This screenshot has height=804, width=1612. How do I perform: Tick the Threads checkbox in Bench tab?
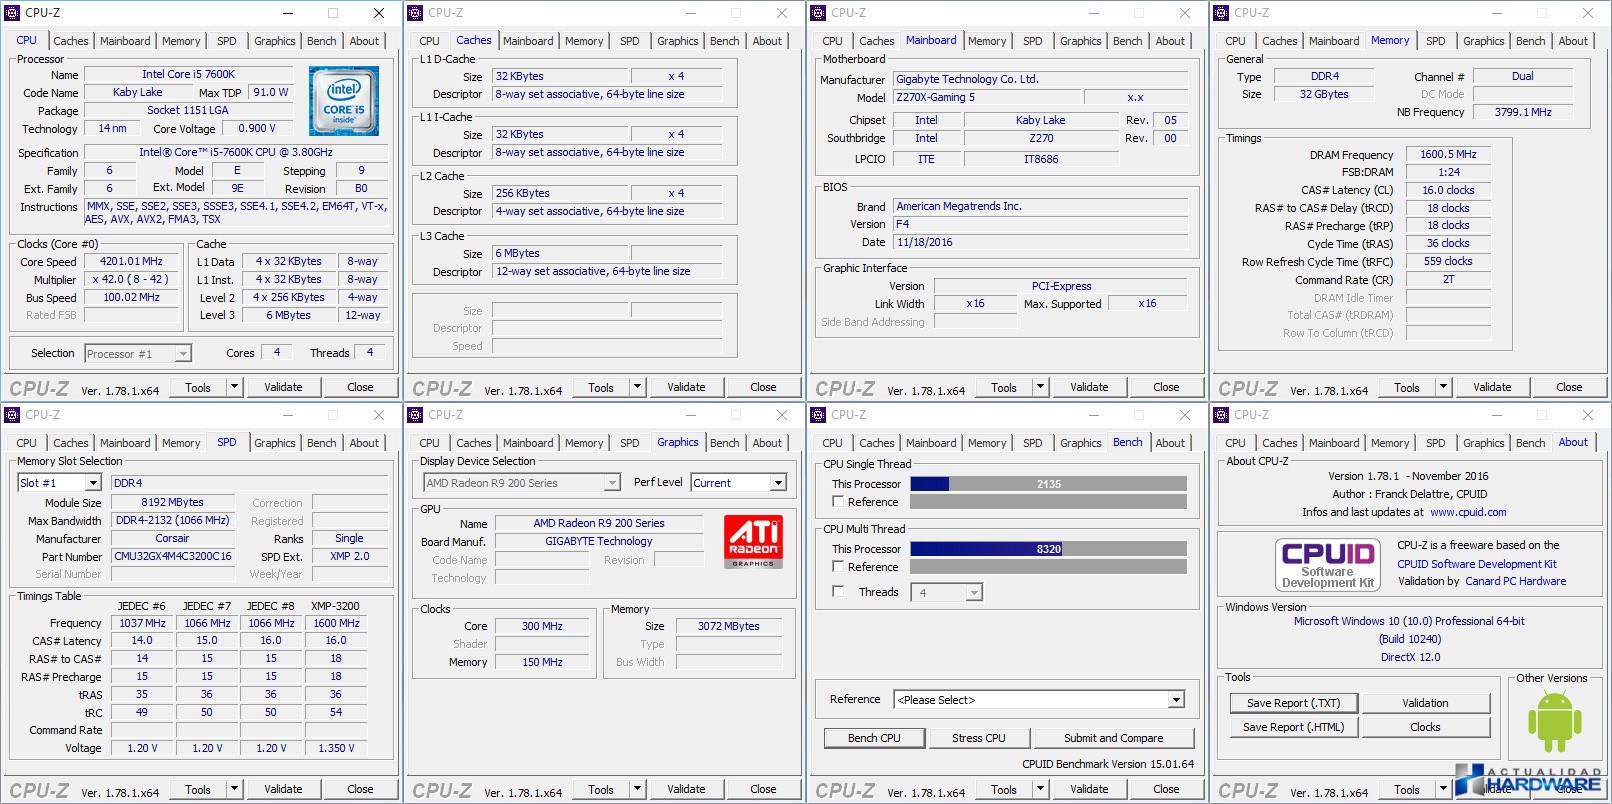[x=838, y=592]
